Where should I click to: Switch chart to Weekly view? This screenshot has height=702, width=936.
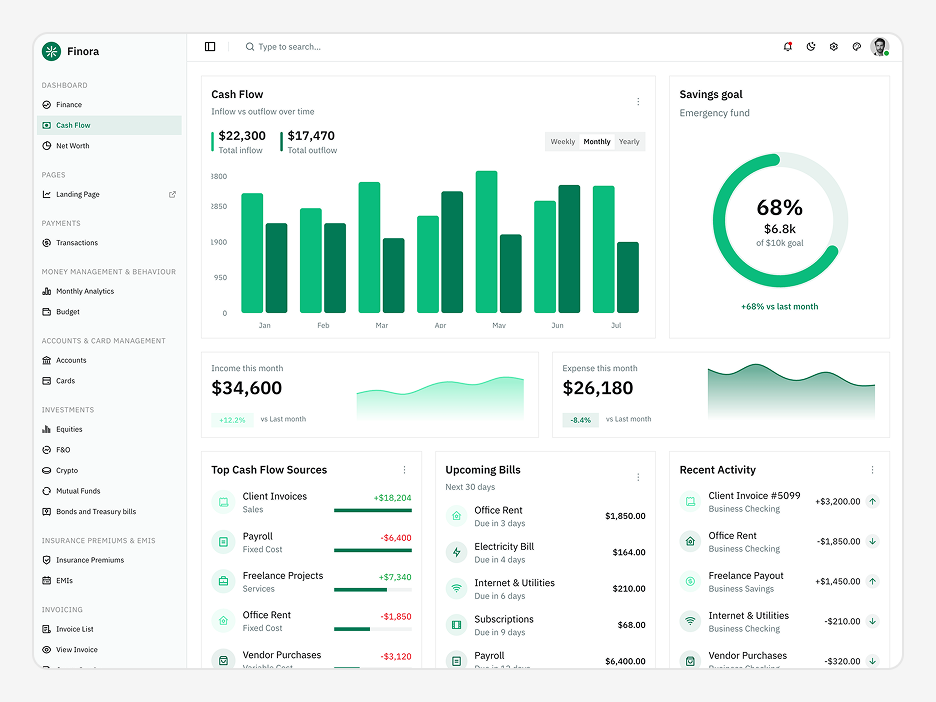562,141
